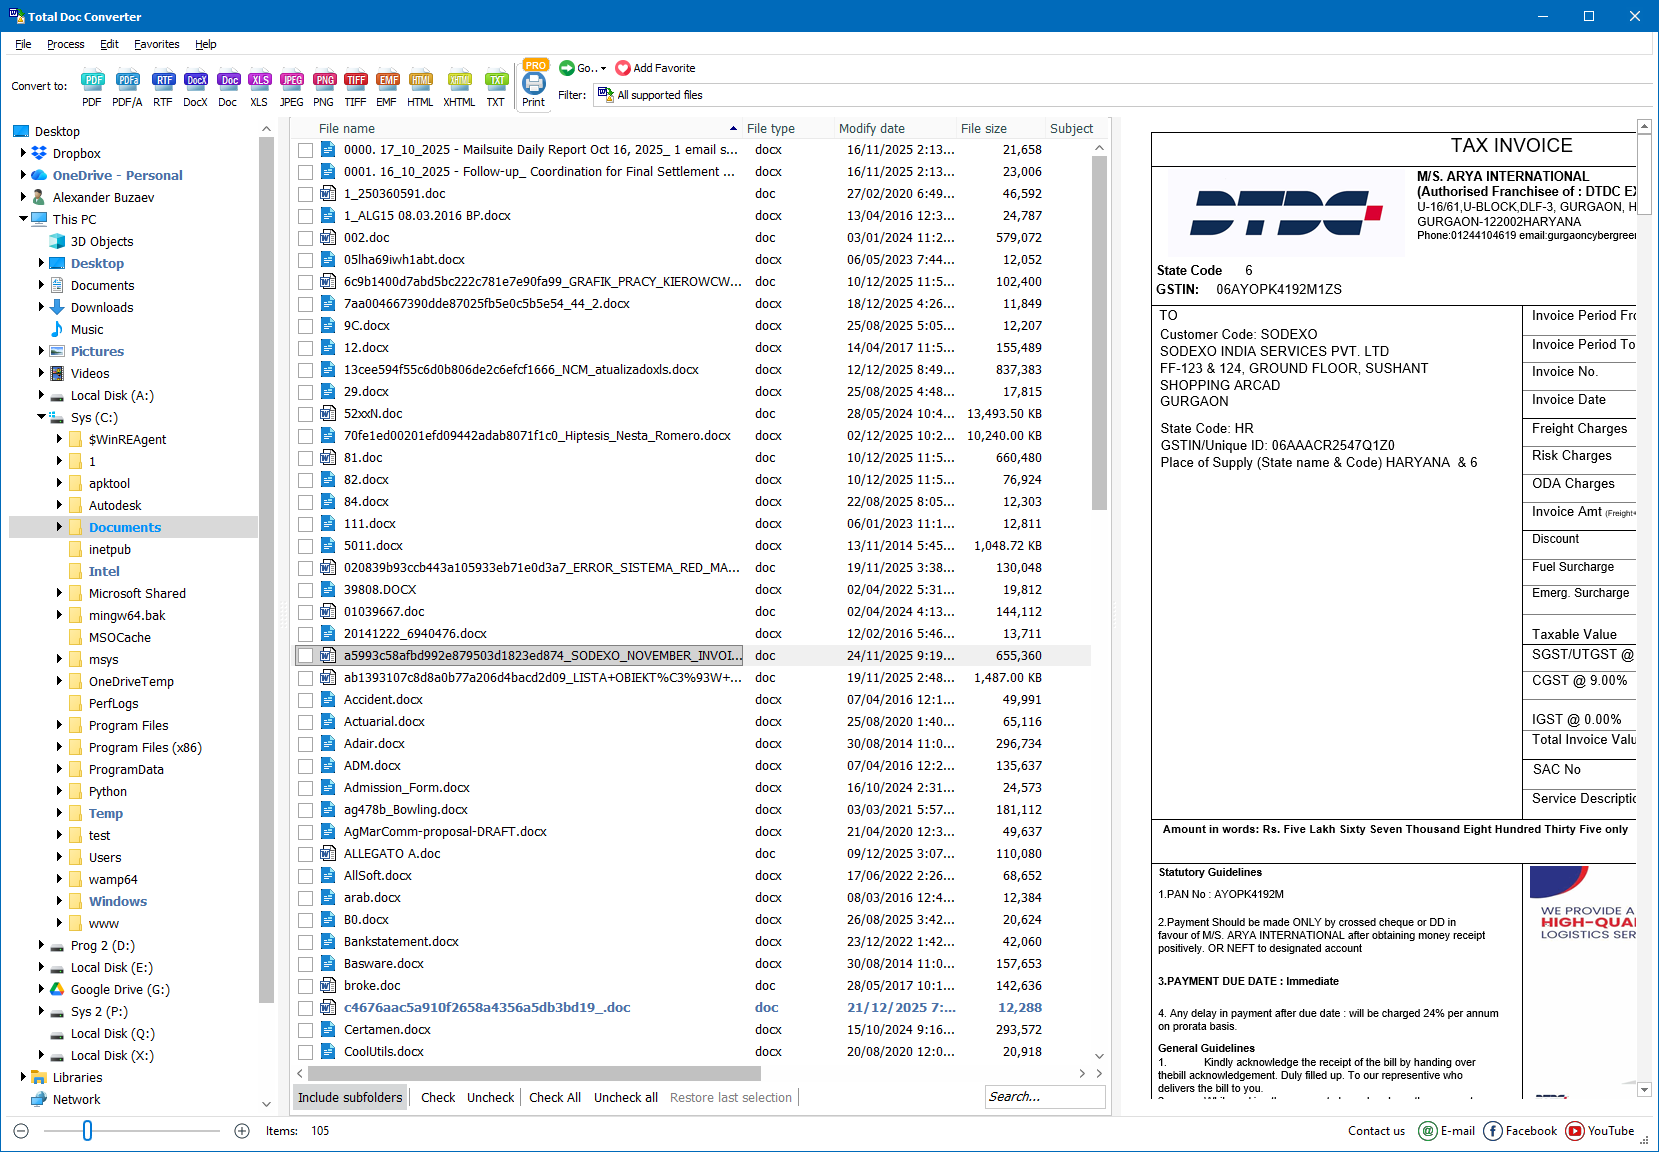Select the PDF conversion icon
Viewport: 1659px width, 1152px height.
[92, 86]
